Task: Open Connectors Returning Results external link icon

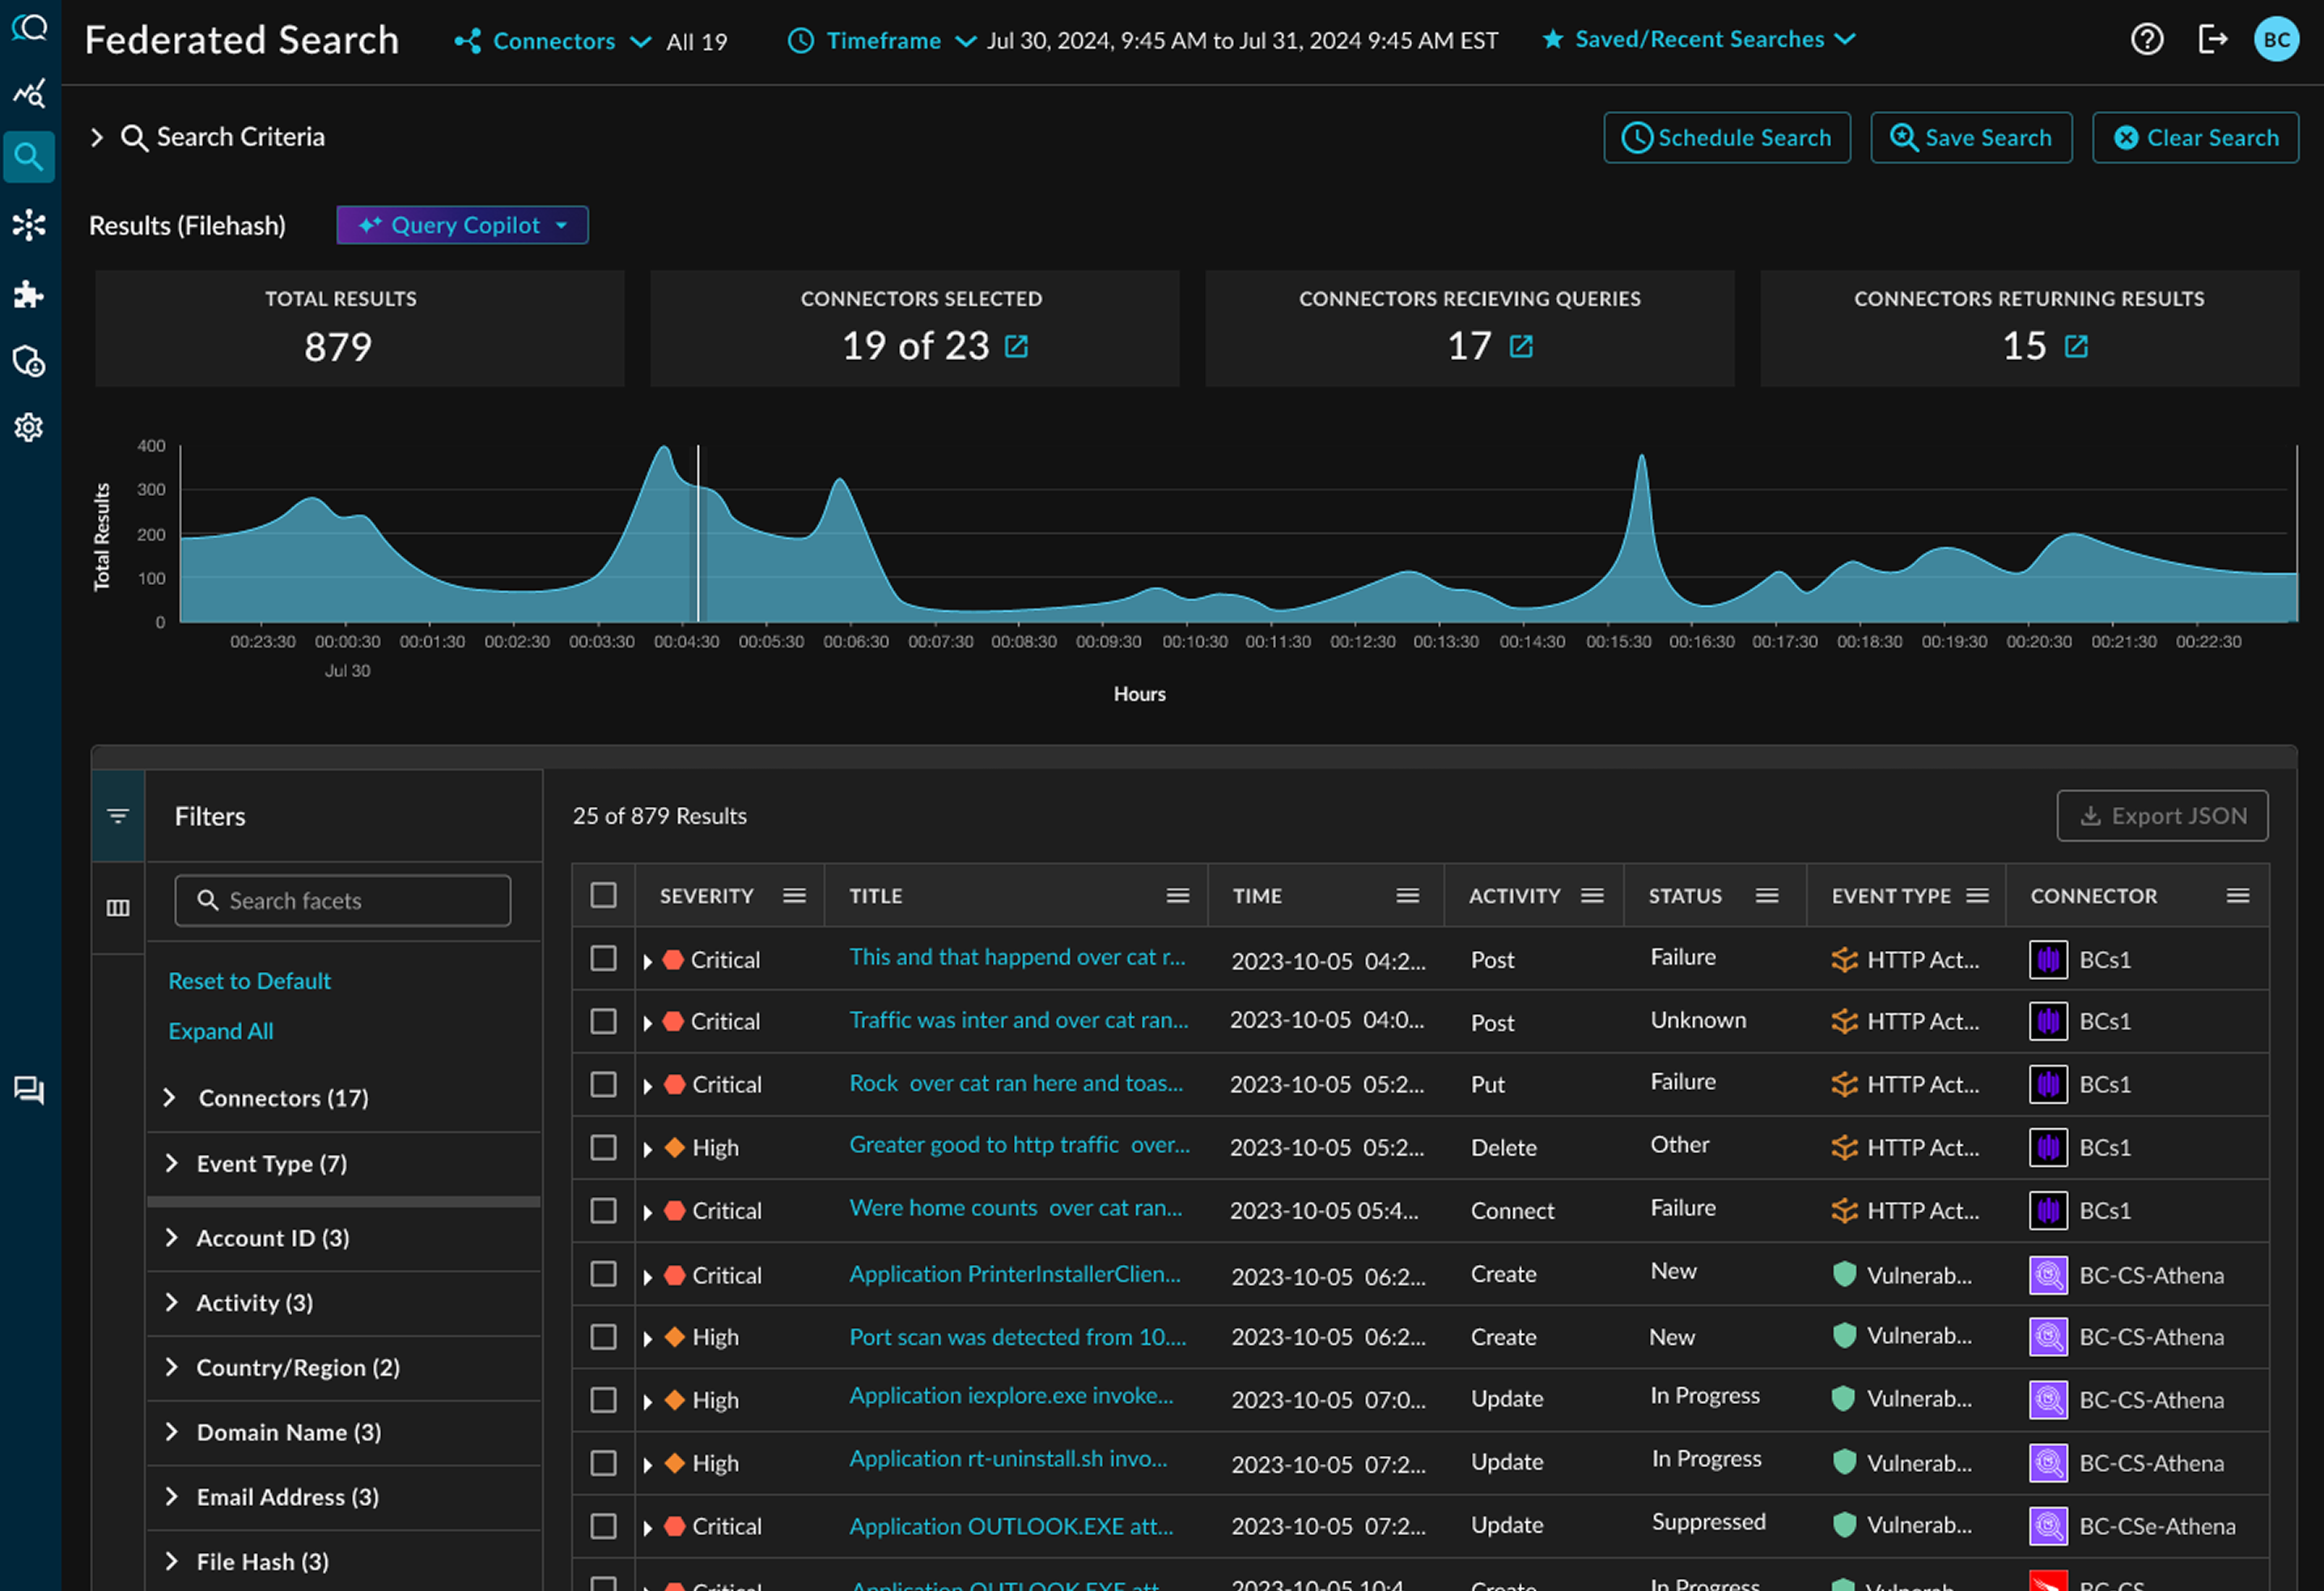Action: click(x=2076, y=346)
